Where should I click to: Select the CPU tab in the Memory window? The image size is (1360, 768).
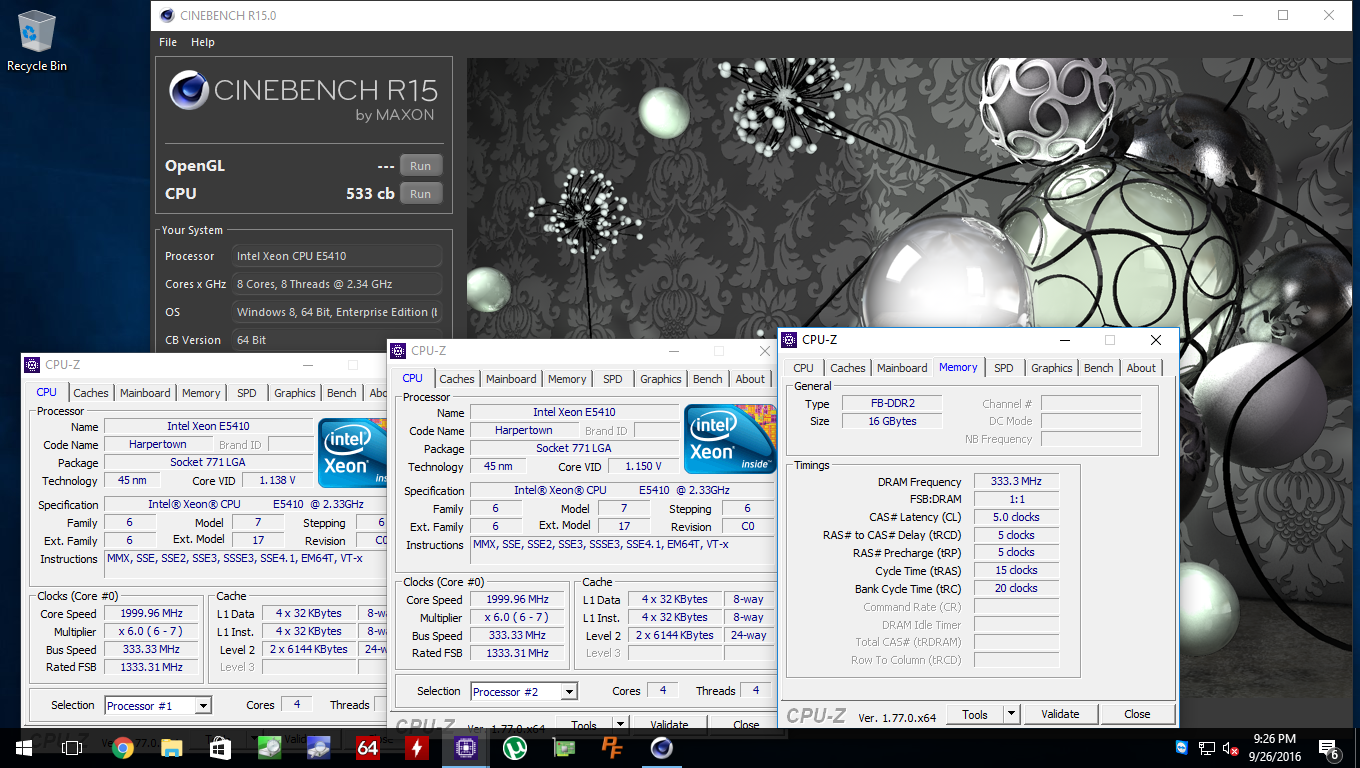(804, 368)
